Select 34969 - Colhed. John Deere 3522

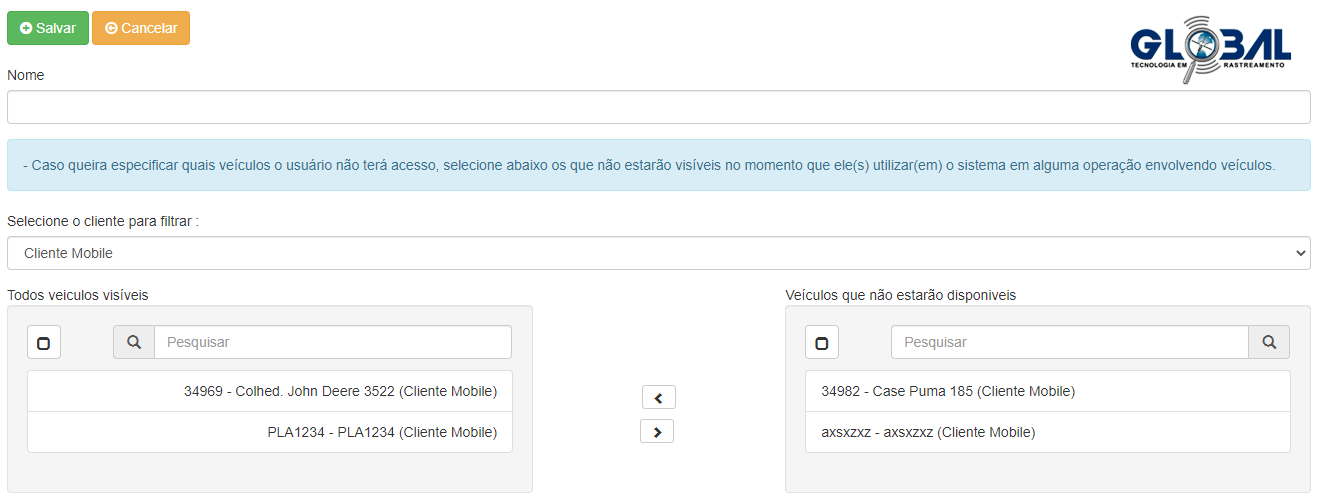(340, 391)
